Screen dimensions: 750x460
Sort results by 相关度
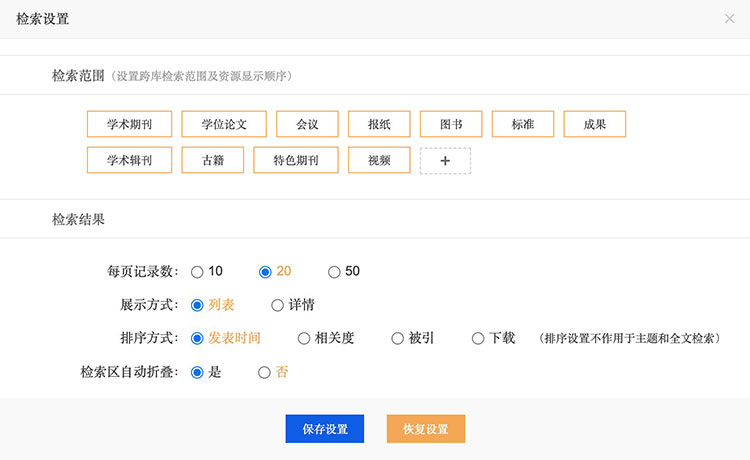(x=305, y=339)
